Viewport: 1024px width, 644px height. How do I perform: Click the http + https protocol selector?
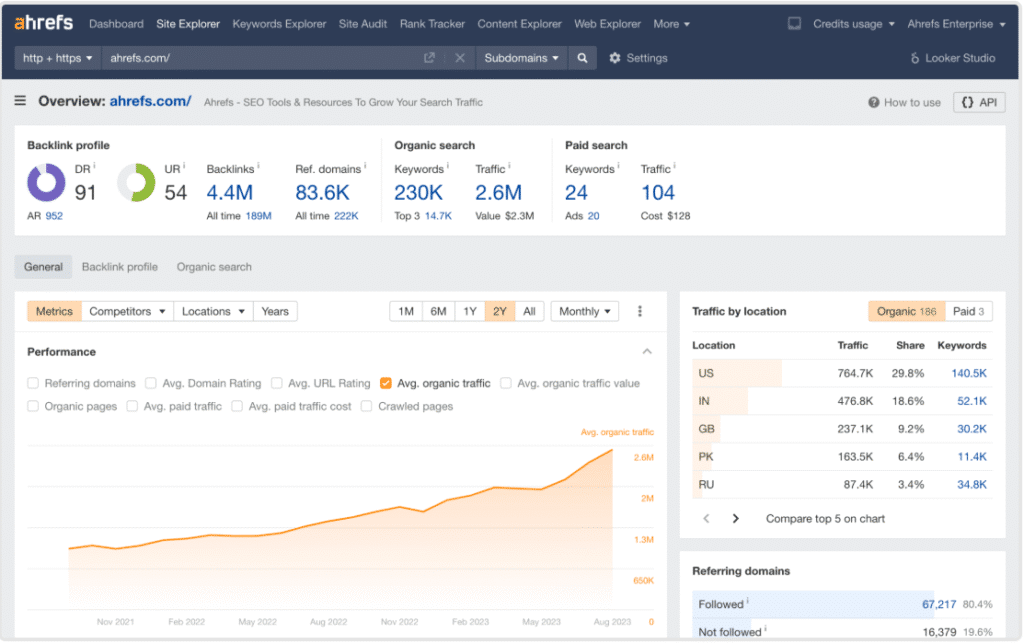57,57
